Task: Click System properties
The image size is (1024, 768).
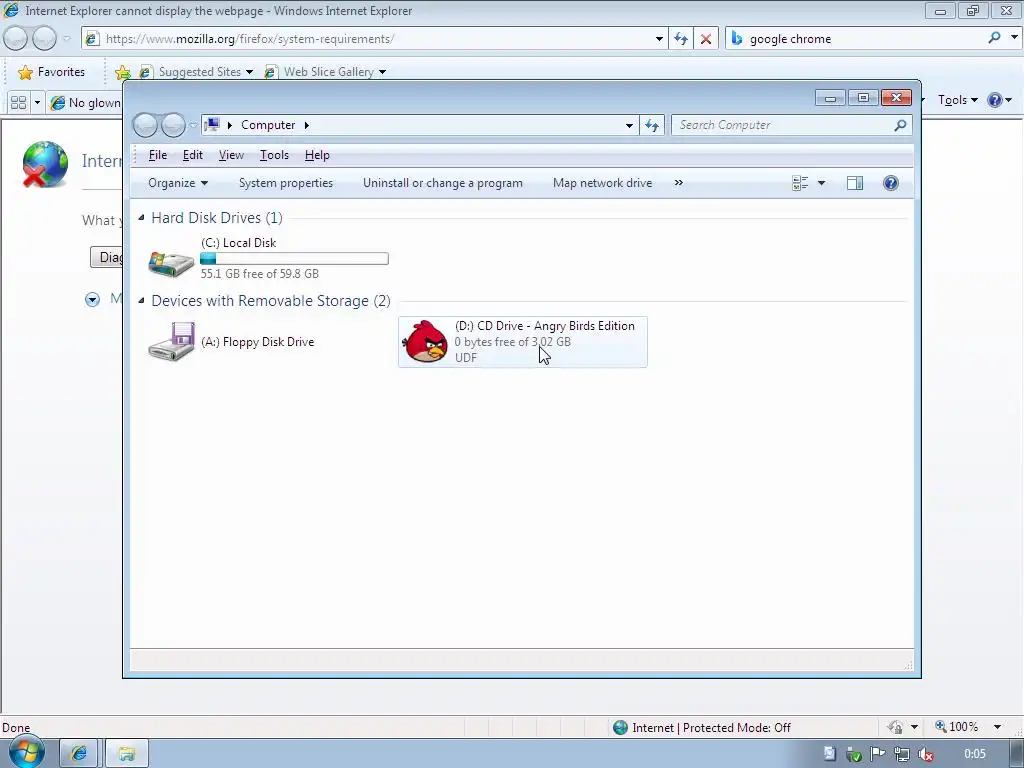Action: pos(286,183)
